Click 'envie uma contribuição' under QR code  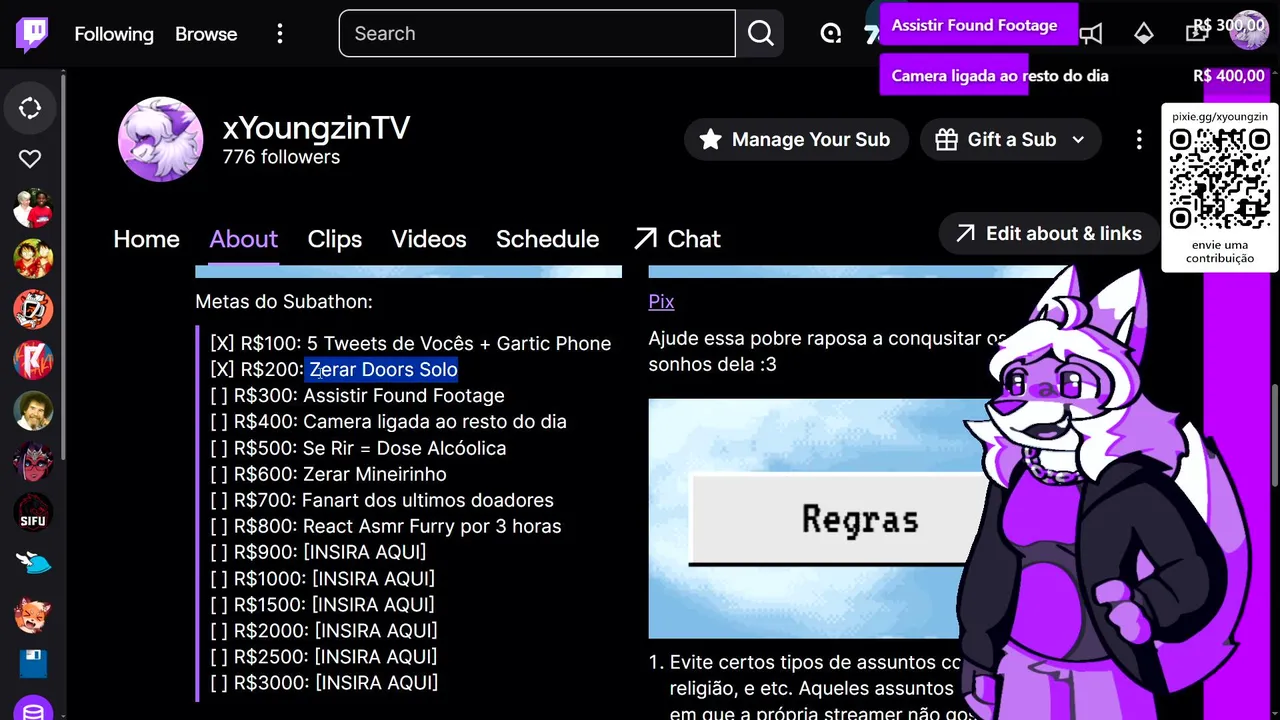(1220, 252)
